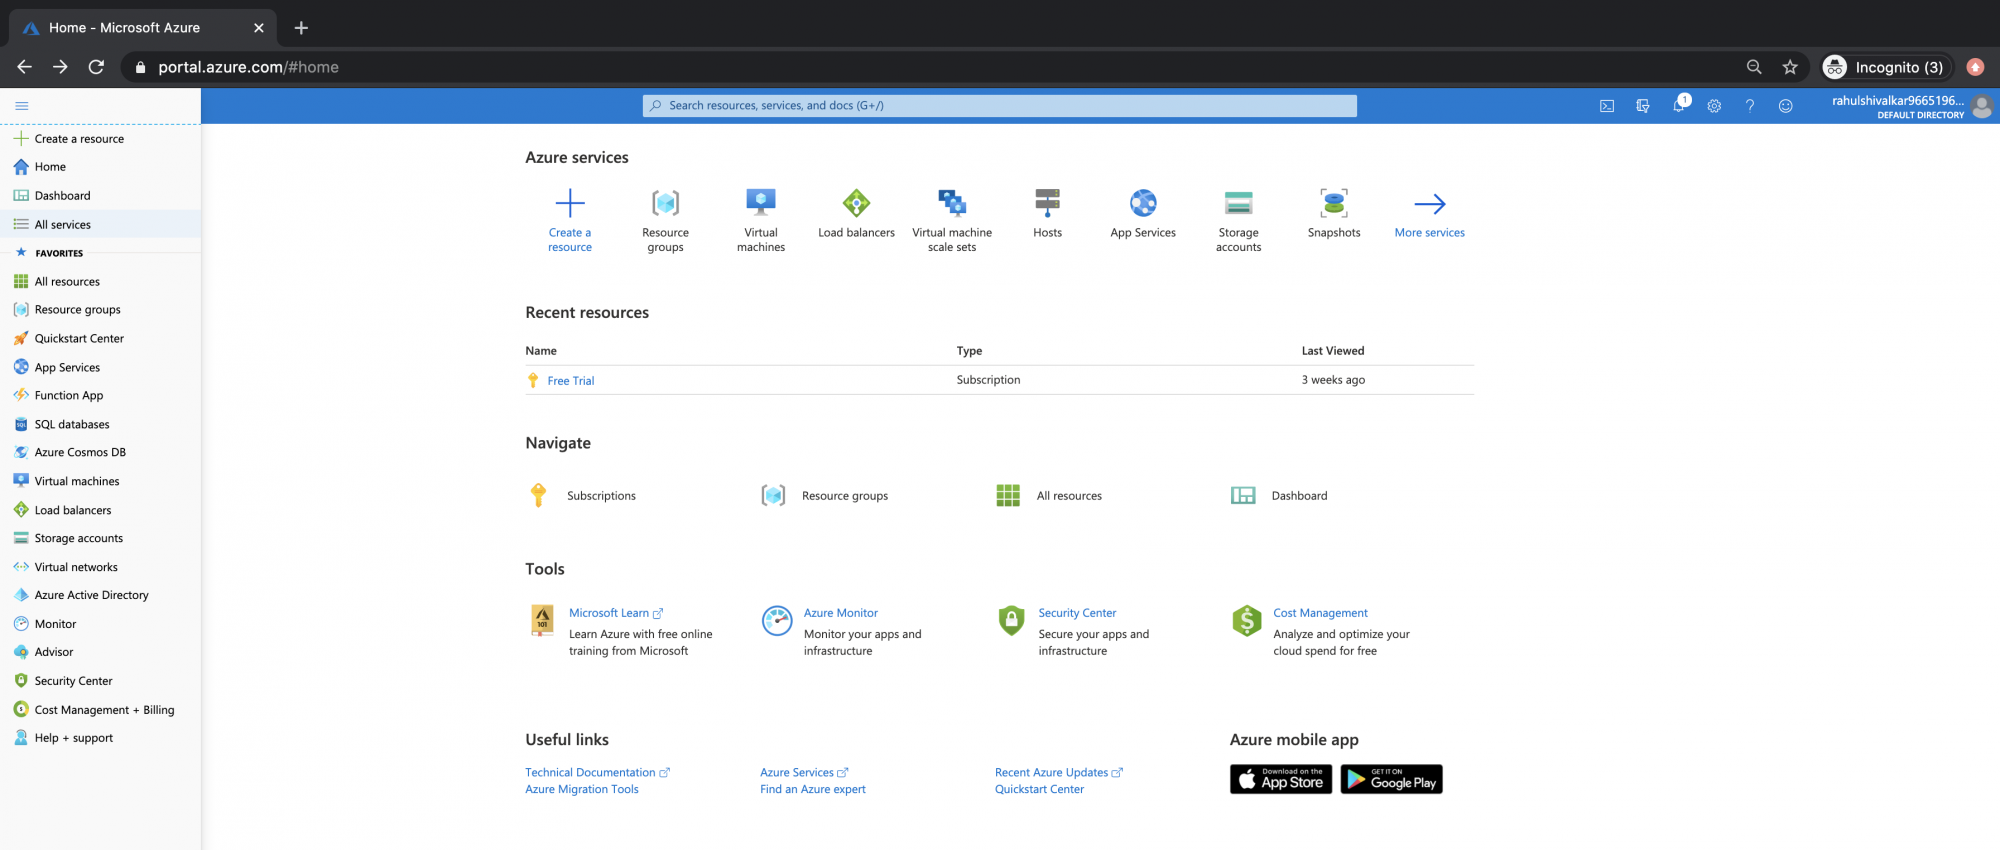Open Storage accounts service icon
2000x850 pixels.
1238,204
